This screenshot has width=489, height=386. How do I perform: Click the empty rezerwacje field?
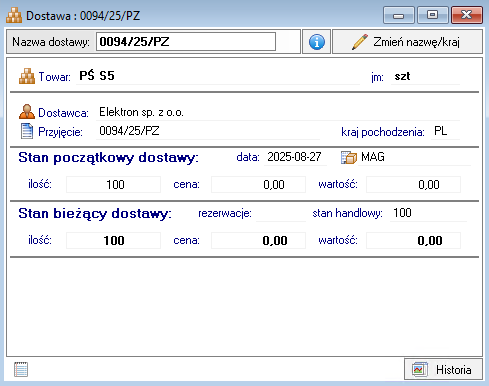[x=281, y=213]
